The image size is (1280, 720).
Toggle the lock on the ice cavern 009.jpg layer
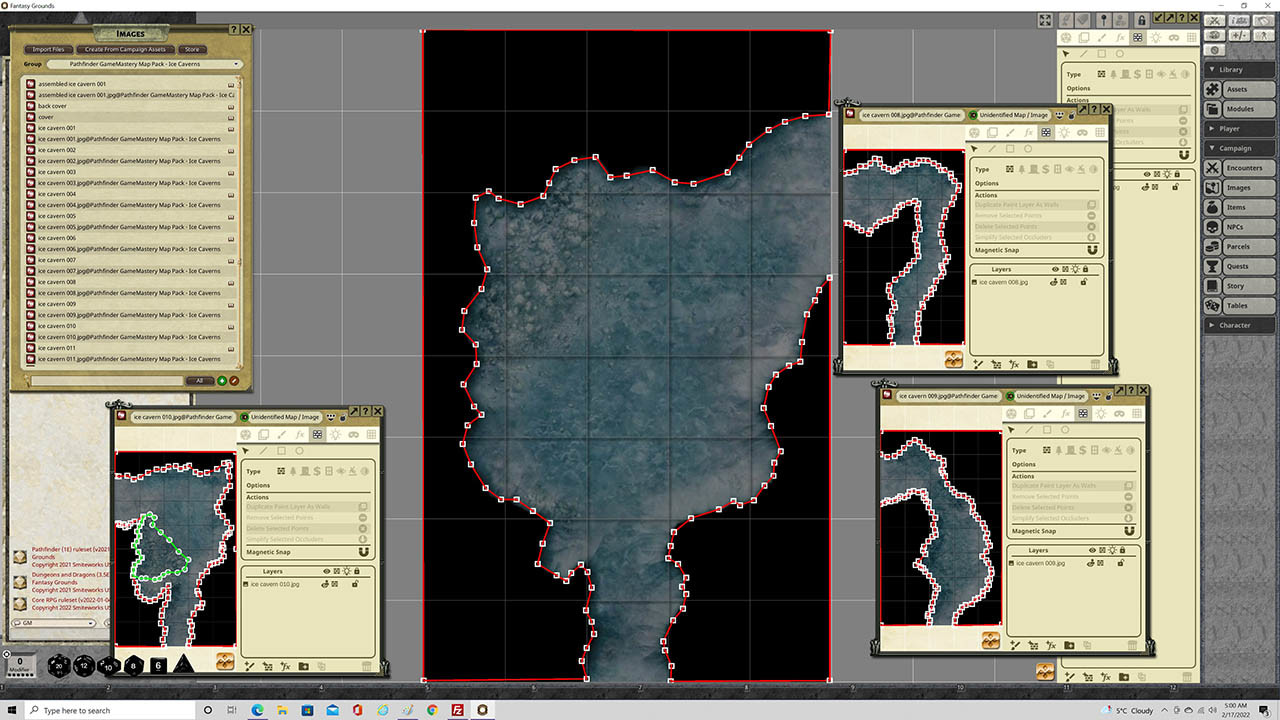tap(1121, 563)
